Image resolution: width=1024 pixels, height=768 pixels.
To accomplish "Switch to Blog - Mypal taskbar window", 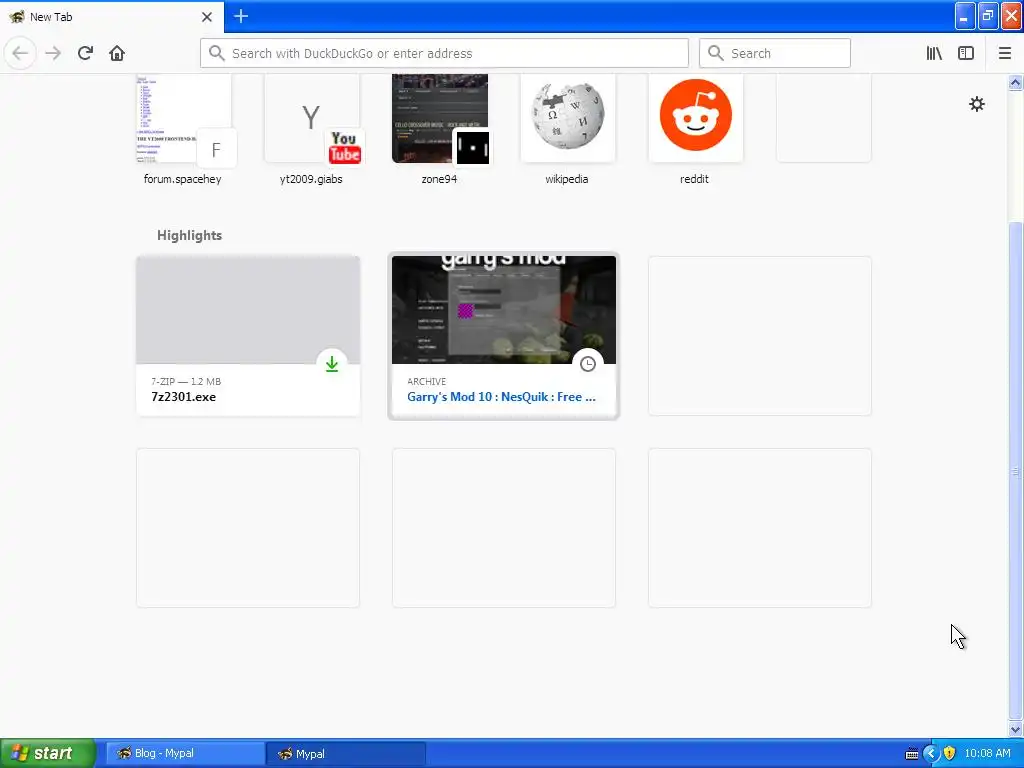I will [x=185, y=754].
